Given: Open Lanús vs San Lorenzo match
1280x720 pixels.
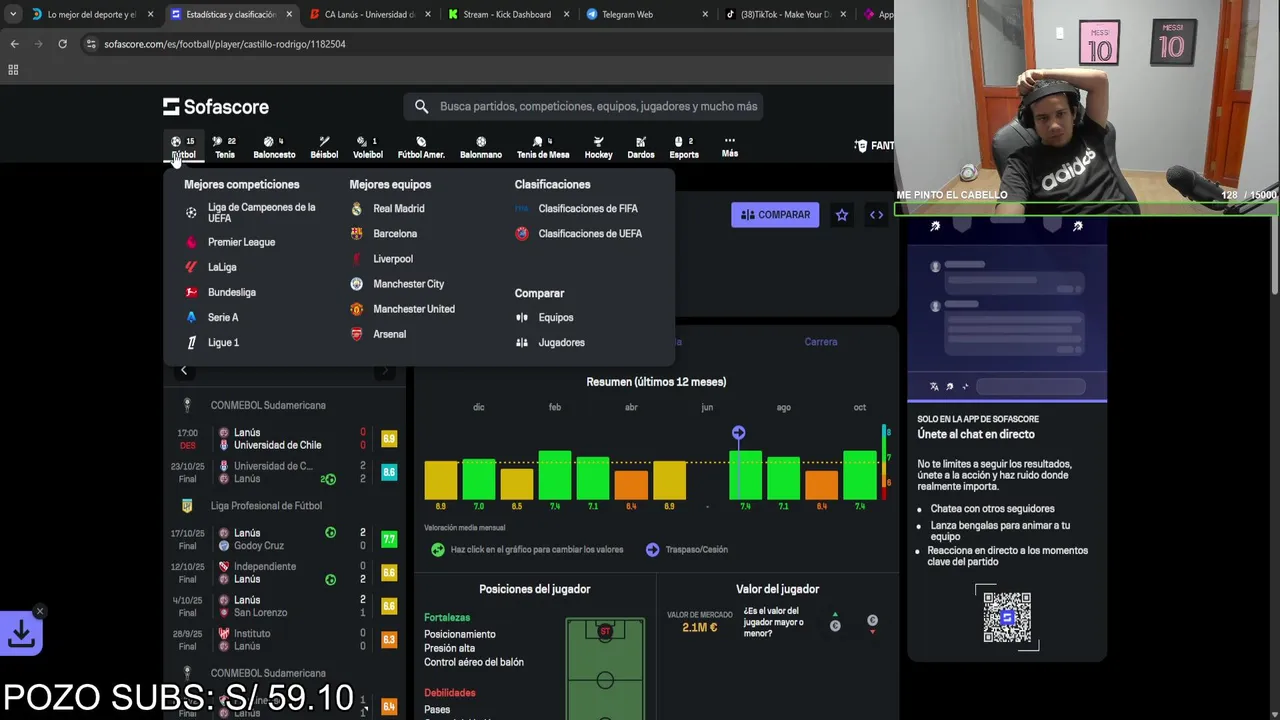Looking at the screenshot, I should pyautogui.click(x=286, y=606).
